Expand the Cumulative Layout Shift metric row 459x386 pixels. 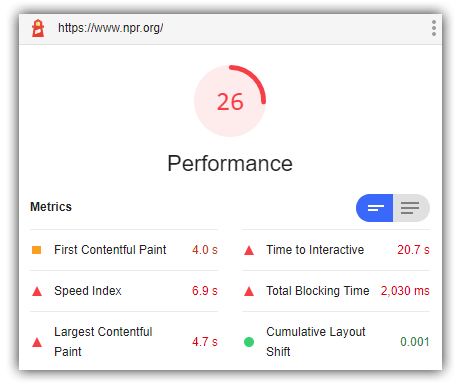[336, 342]
